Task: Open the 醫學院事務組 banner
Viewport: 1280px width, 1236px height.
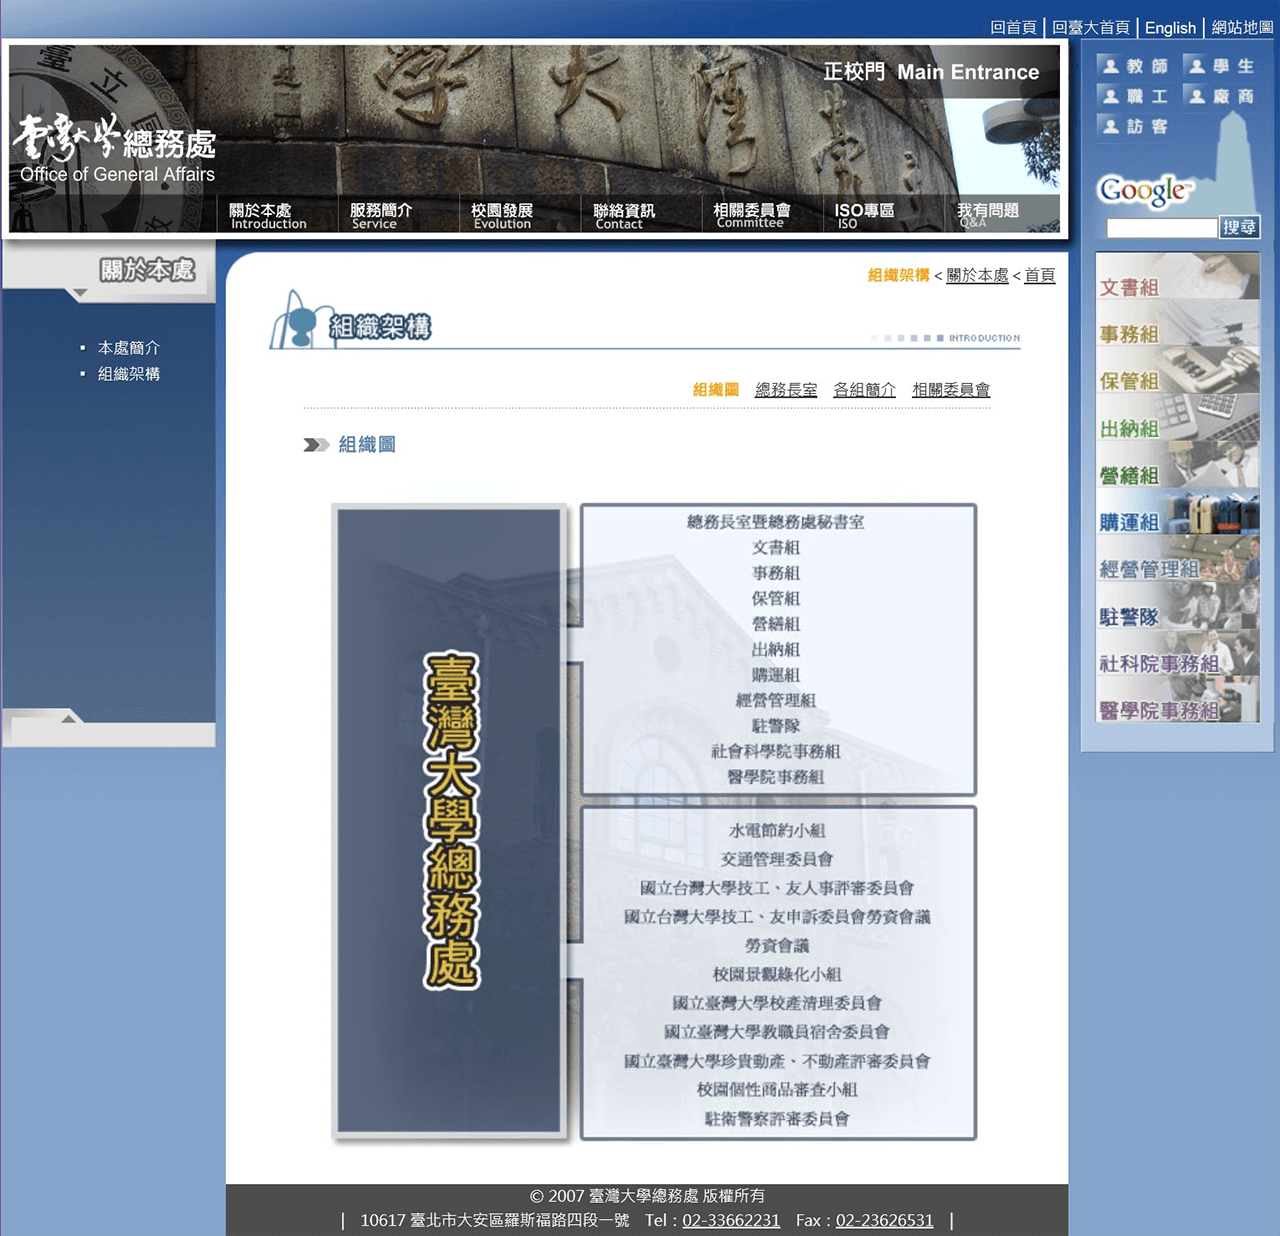Action: point(1177,700)
